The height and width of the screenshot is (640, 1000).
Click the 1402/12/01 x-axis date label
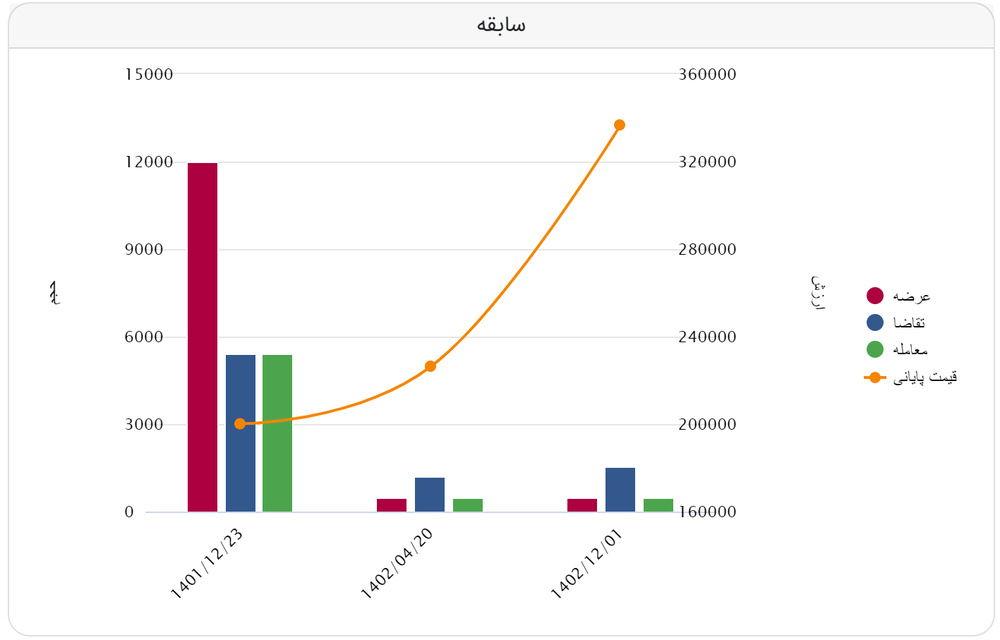587,563
